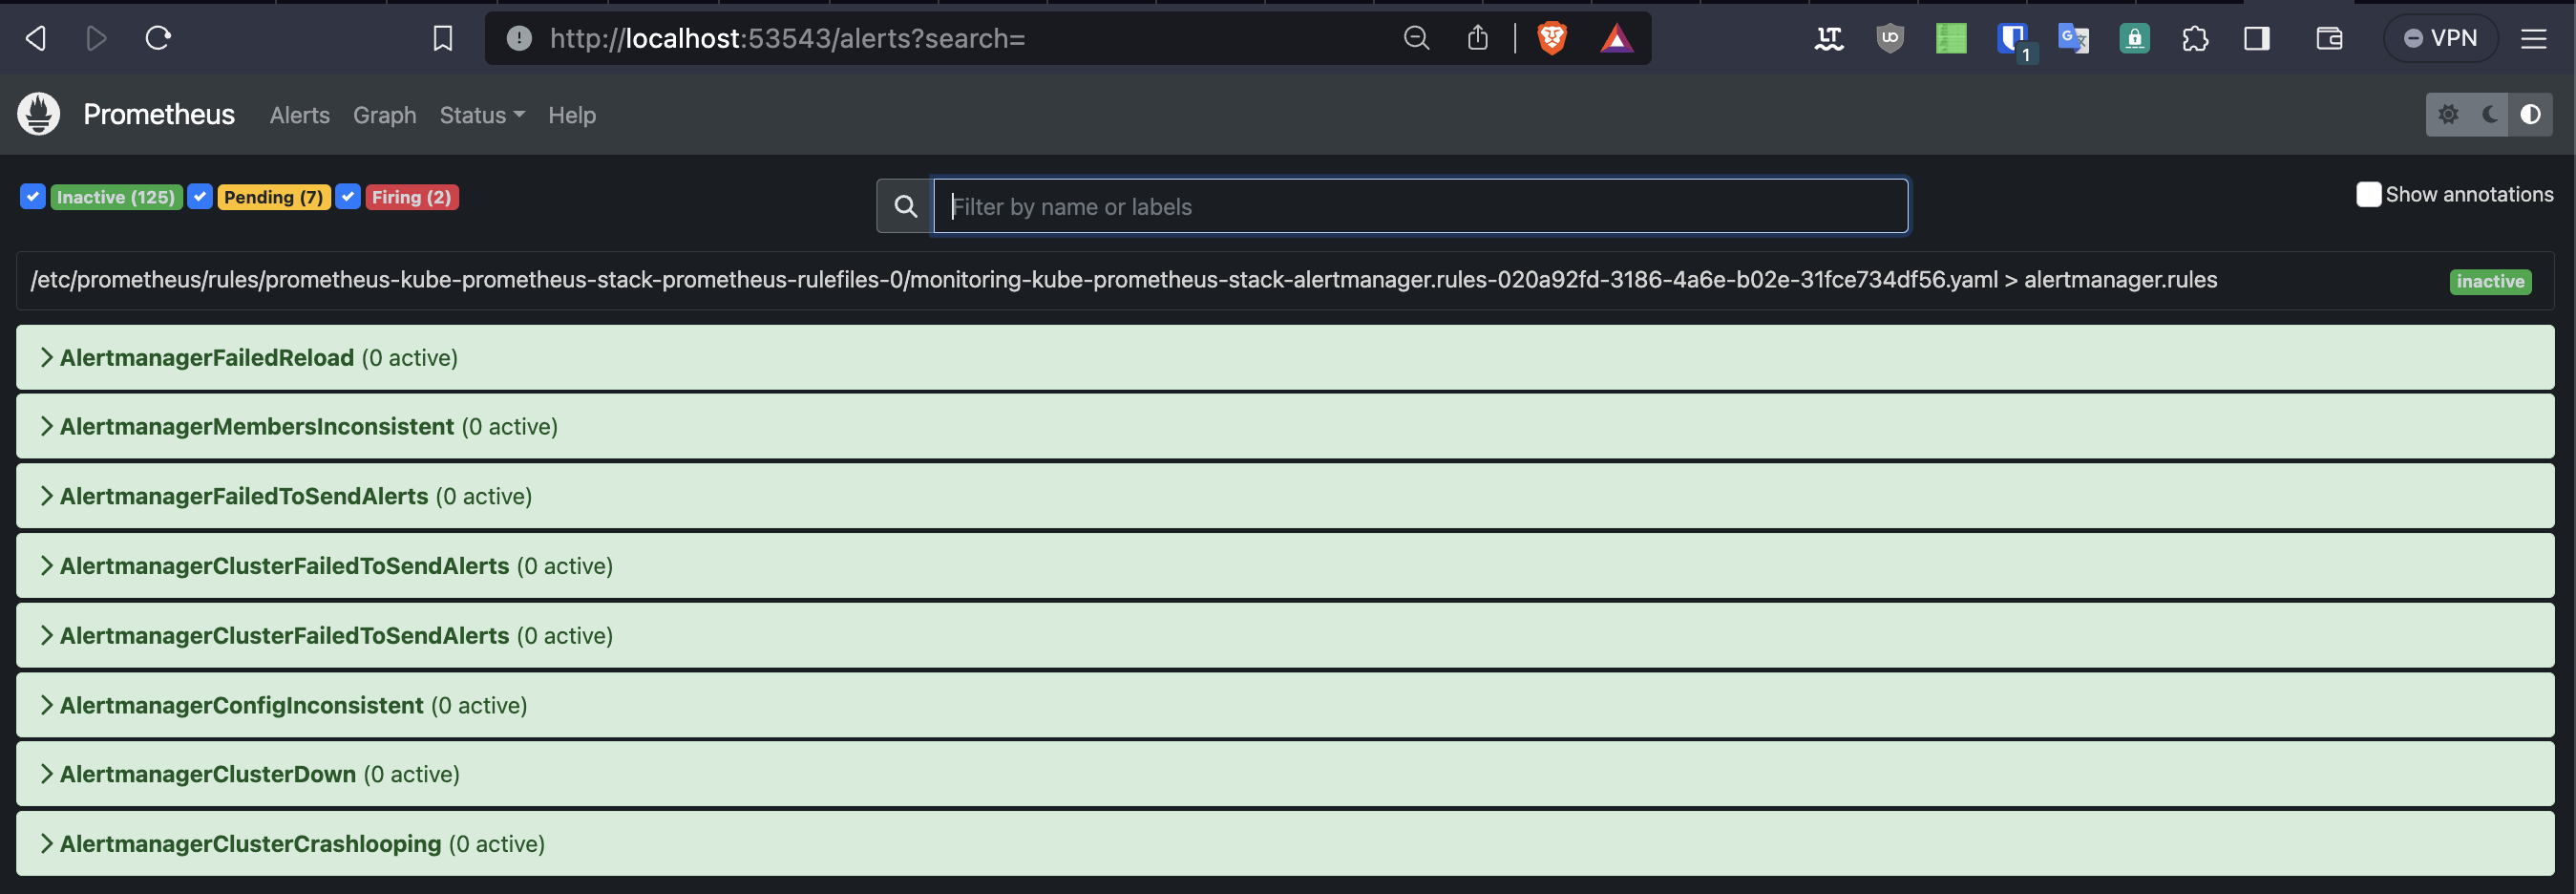Click the search magnifier beside filter box

click(x=905, y=206)
